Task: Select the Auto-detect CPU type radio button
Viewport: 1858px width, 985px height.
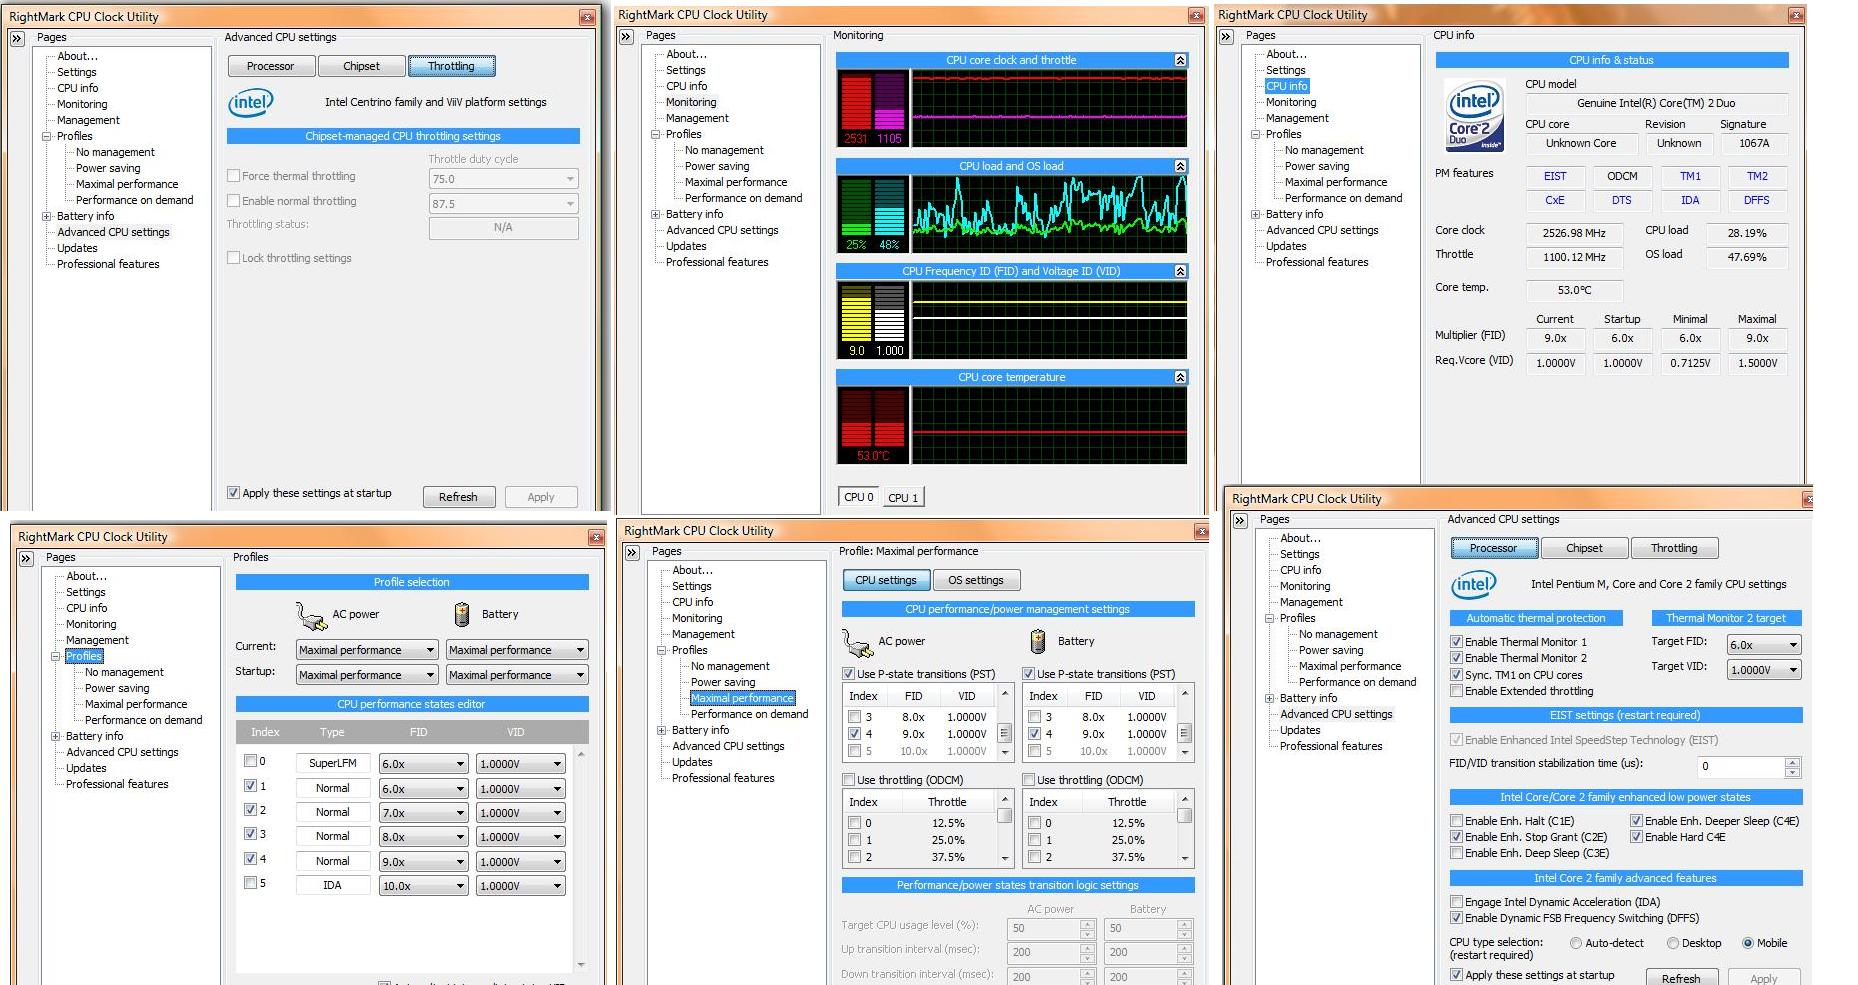Action: (x=1576, y=943)
